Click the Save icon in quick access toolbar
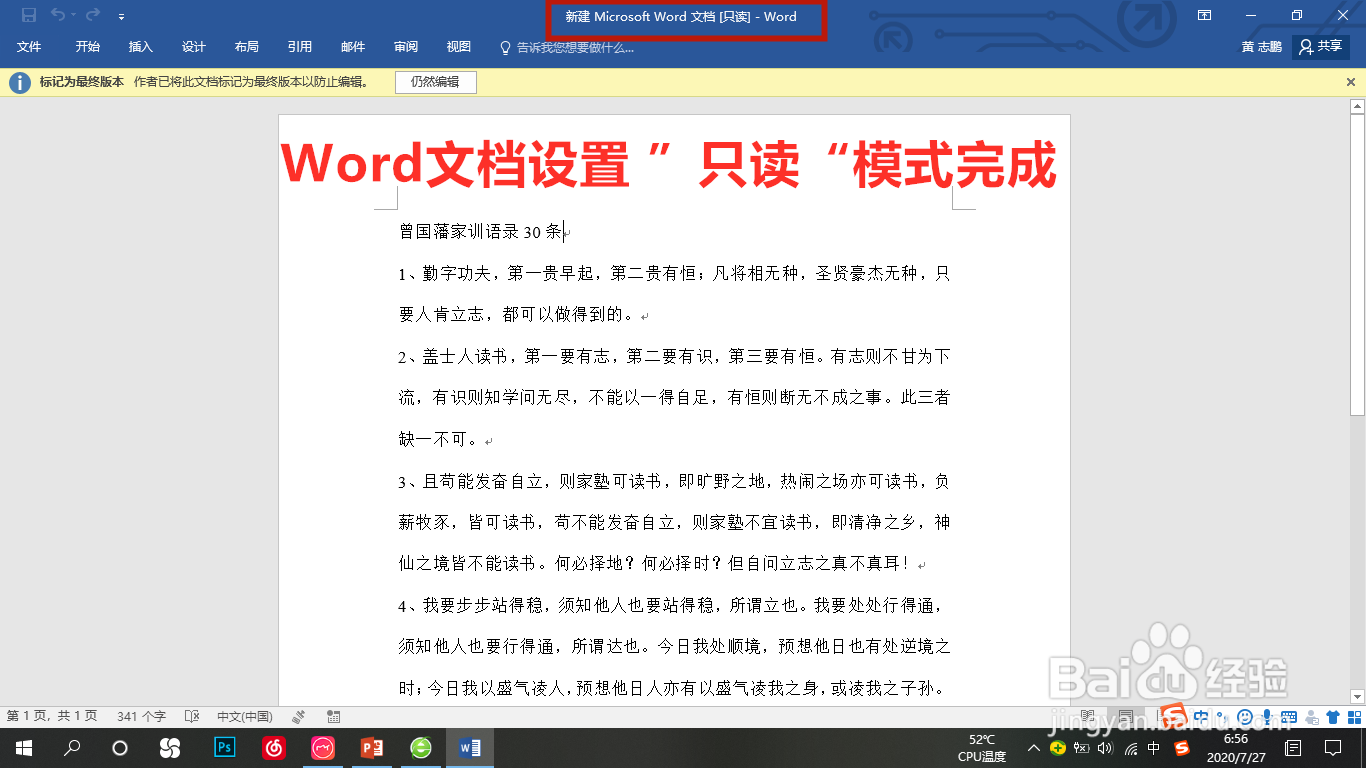This screenshot has width=1366, height=768. [x=29, y=15]
